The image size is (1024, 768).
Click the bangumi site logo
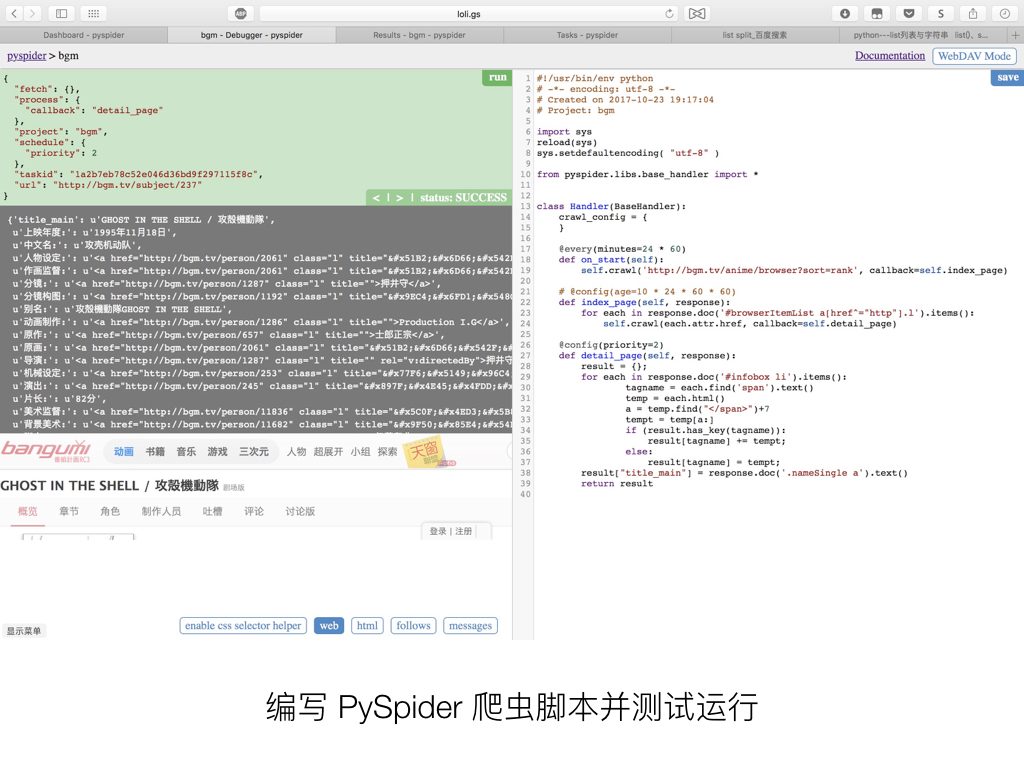tap(45, 451)
